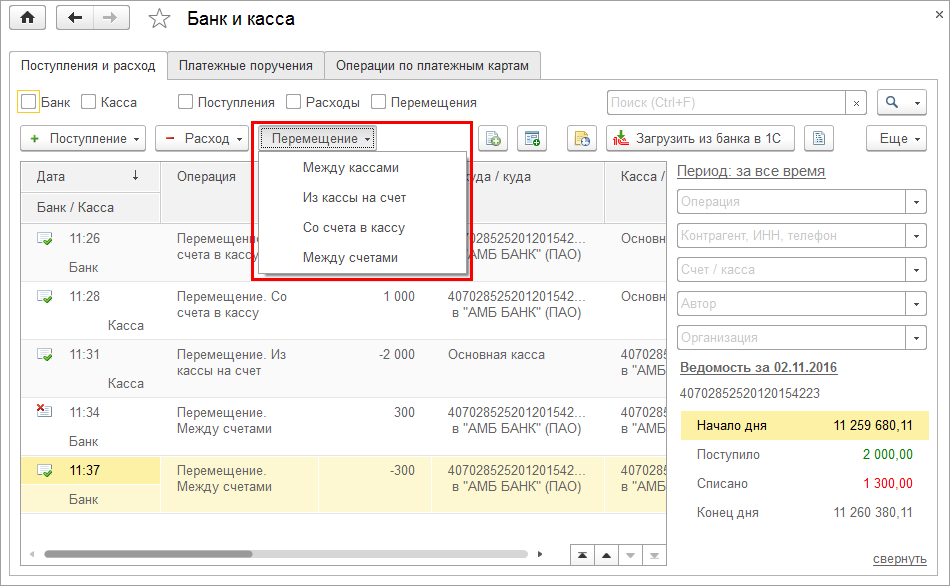Tick the Расходы checkbox
950x586 pixels.
pos(293,102)
